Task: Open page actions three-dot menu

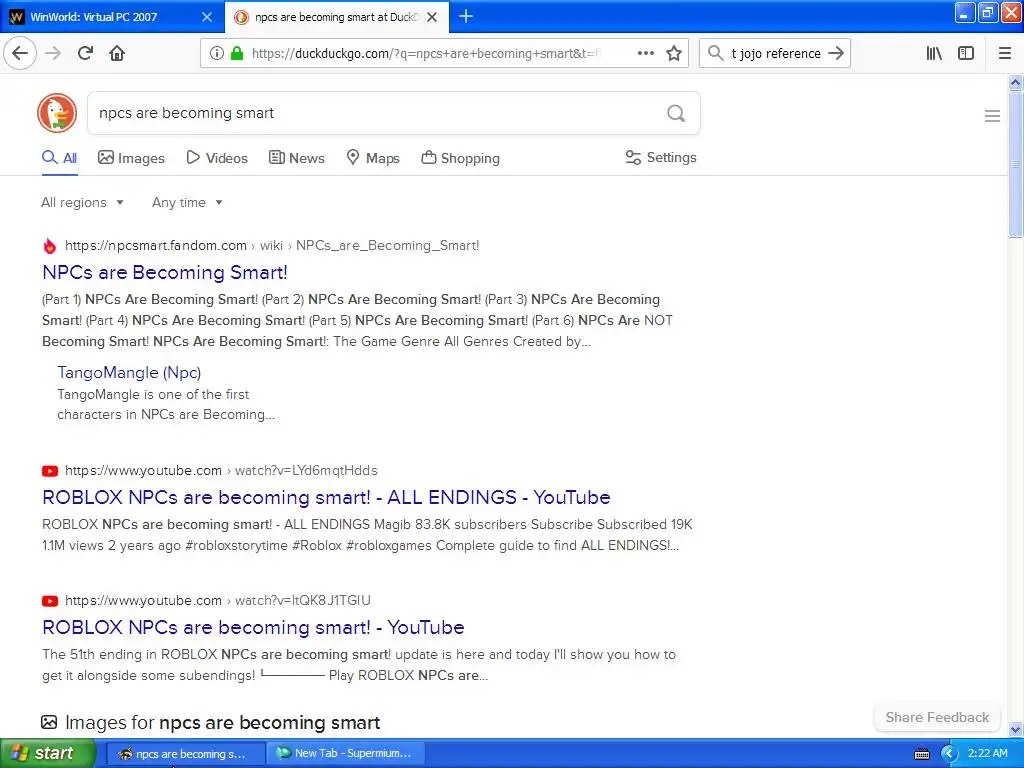Action: 645,53
